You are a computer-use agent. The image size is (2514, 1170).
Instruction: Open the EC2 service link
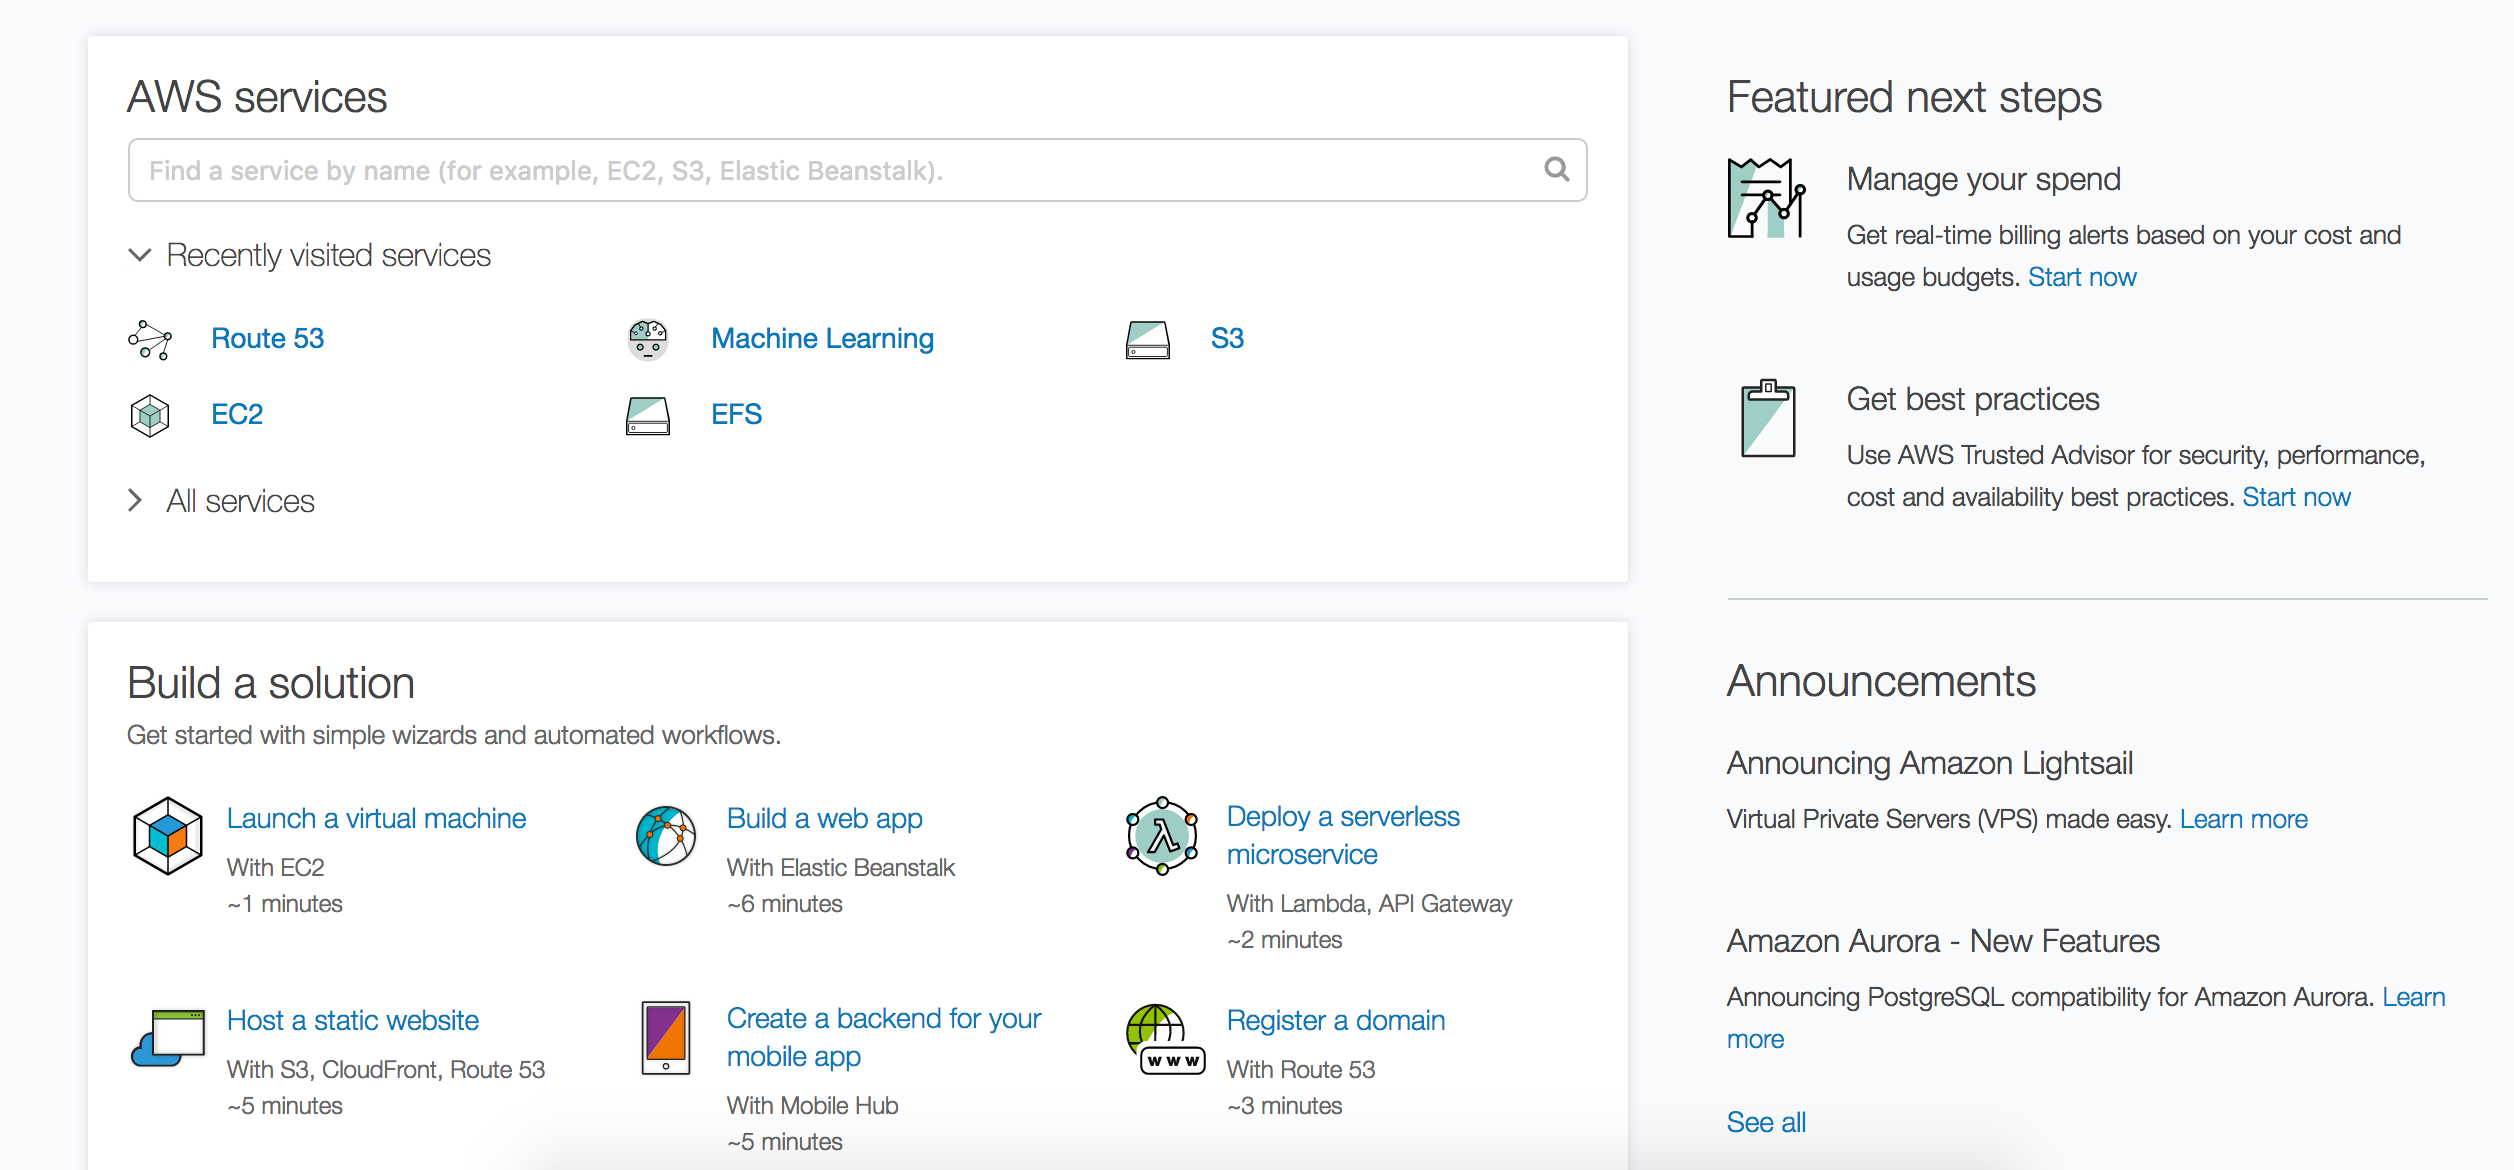click(237, 414)
